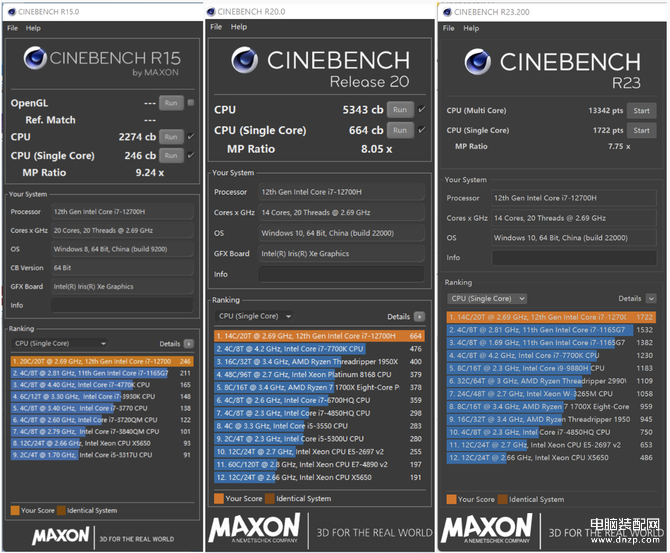
Task: Toggle the CPU test checkbox in R15
Action: [x=191, y=136]
